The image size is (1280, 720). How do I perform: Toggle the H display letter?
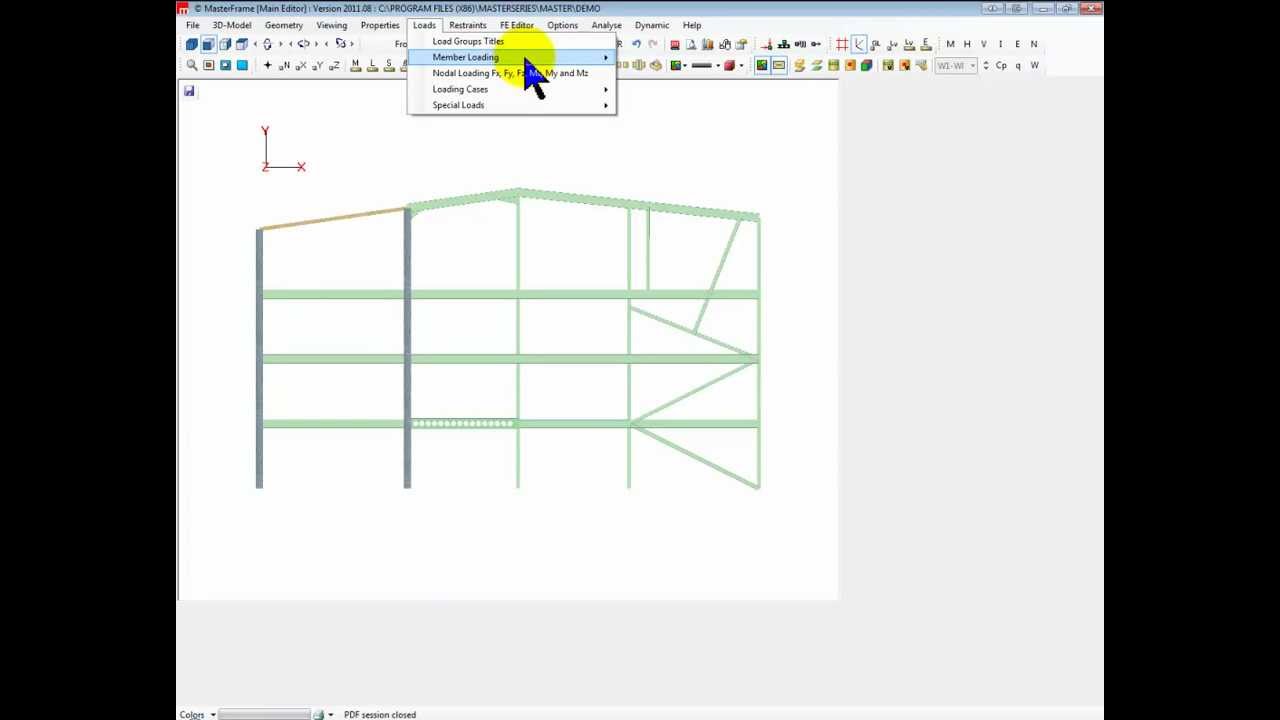pos(967,44)
